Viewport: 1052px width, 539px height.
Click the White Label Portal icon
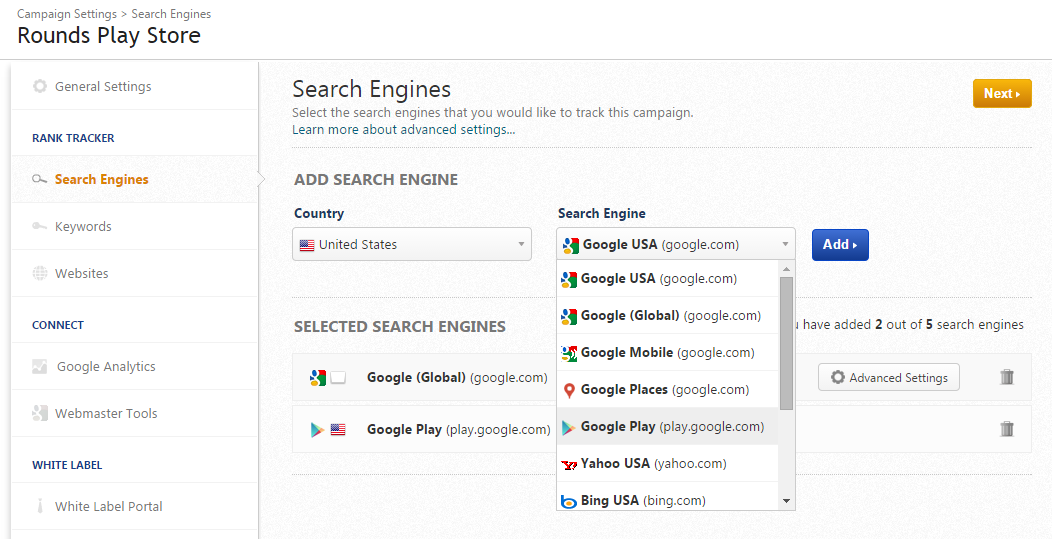(x=40, y=506)
